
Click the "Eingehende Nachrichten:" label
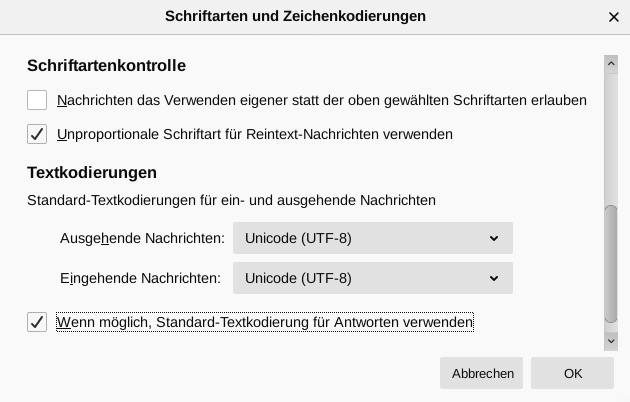(140, 278)
